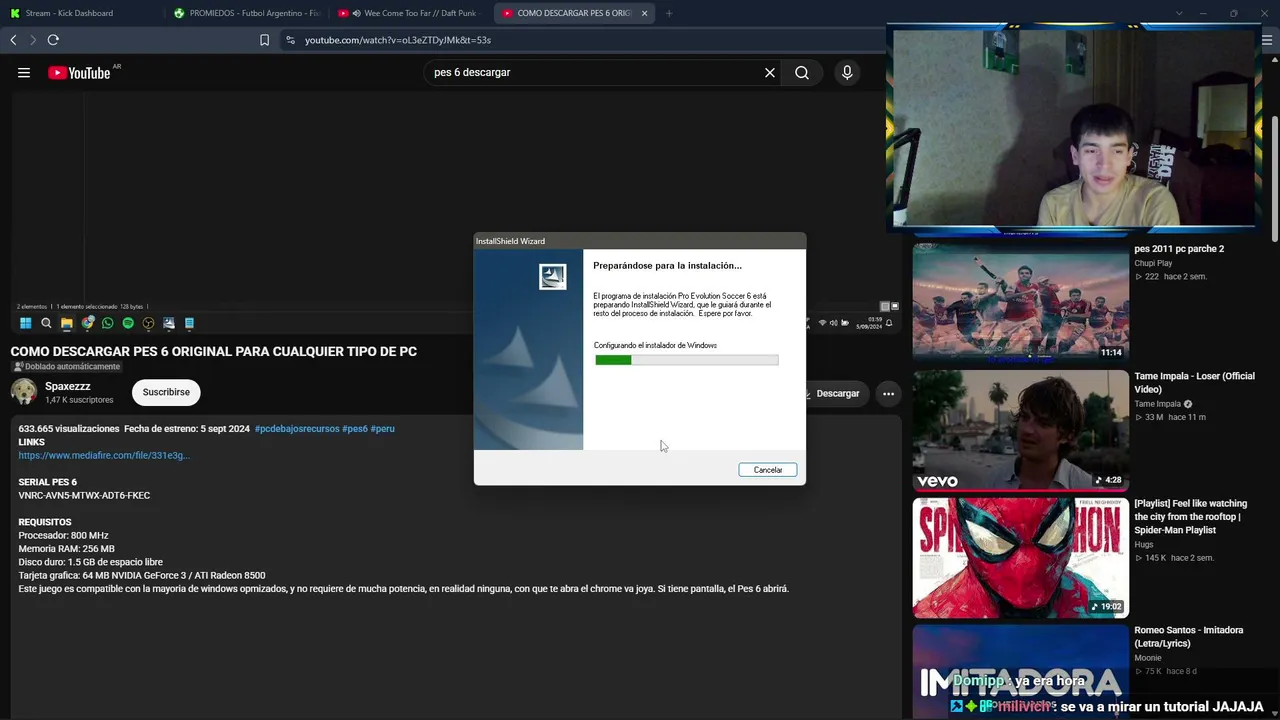Switch to the Wee Come Too Far tab
This screenshot has width=1280, height=720.
(x=409, y=13)
